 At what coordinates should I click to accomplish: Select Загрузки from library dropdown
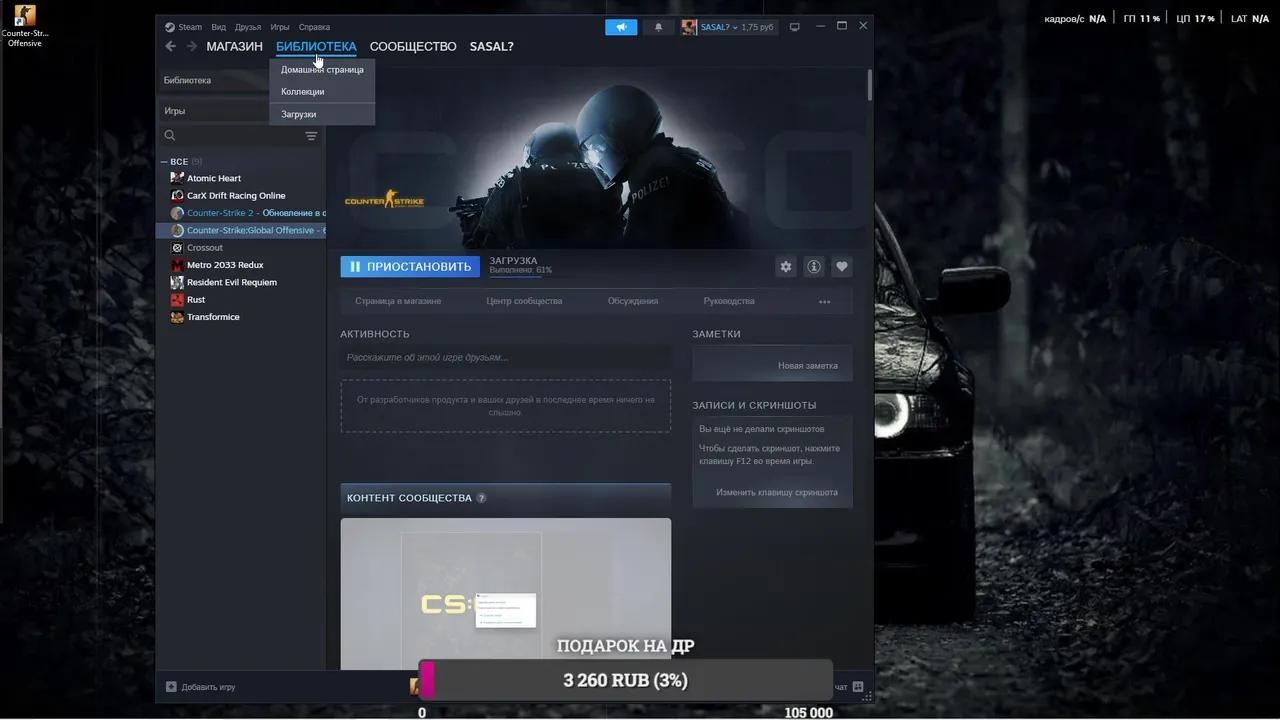point(322,114)
